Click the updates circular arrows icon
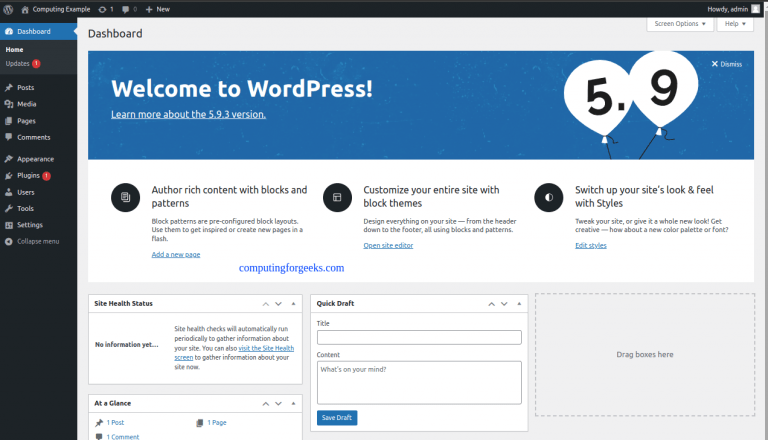This screenshot has width=768, height=440. [x=102, y=9]
